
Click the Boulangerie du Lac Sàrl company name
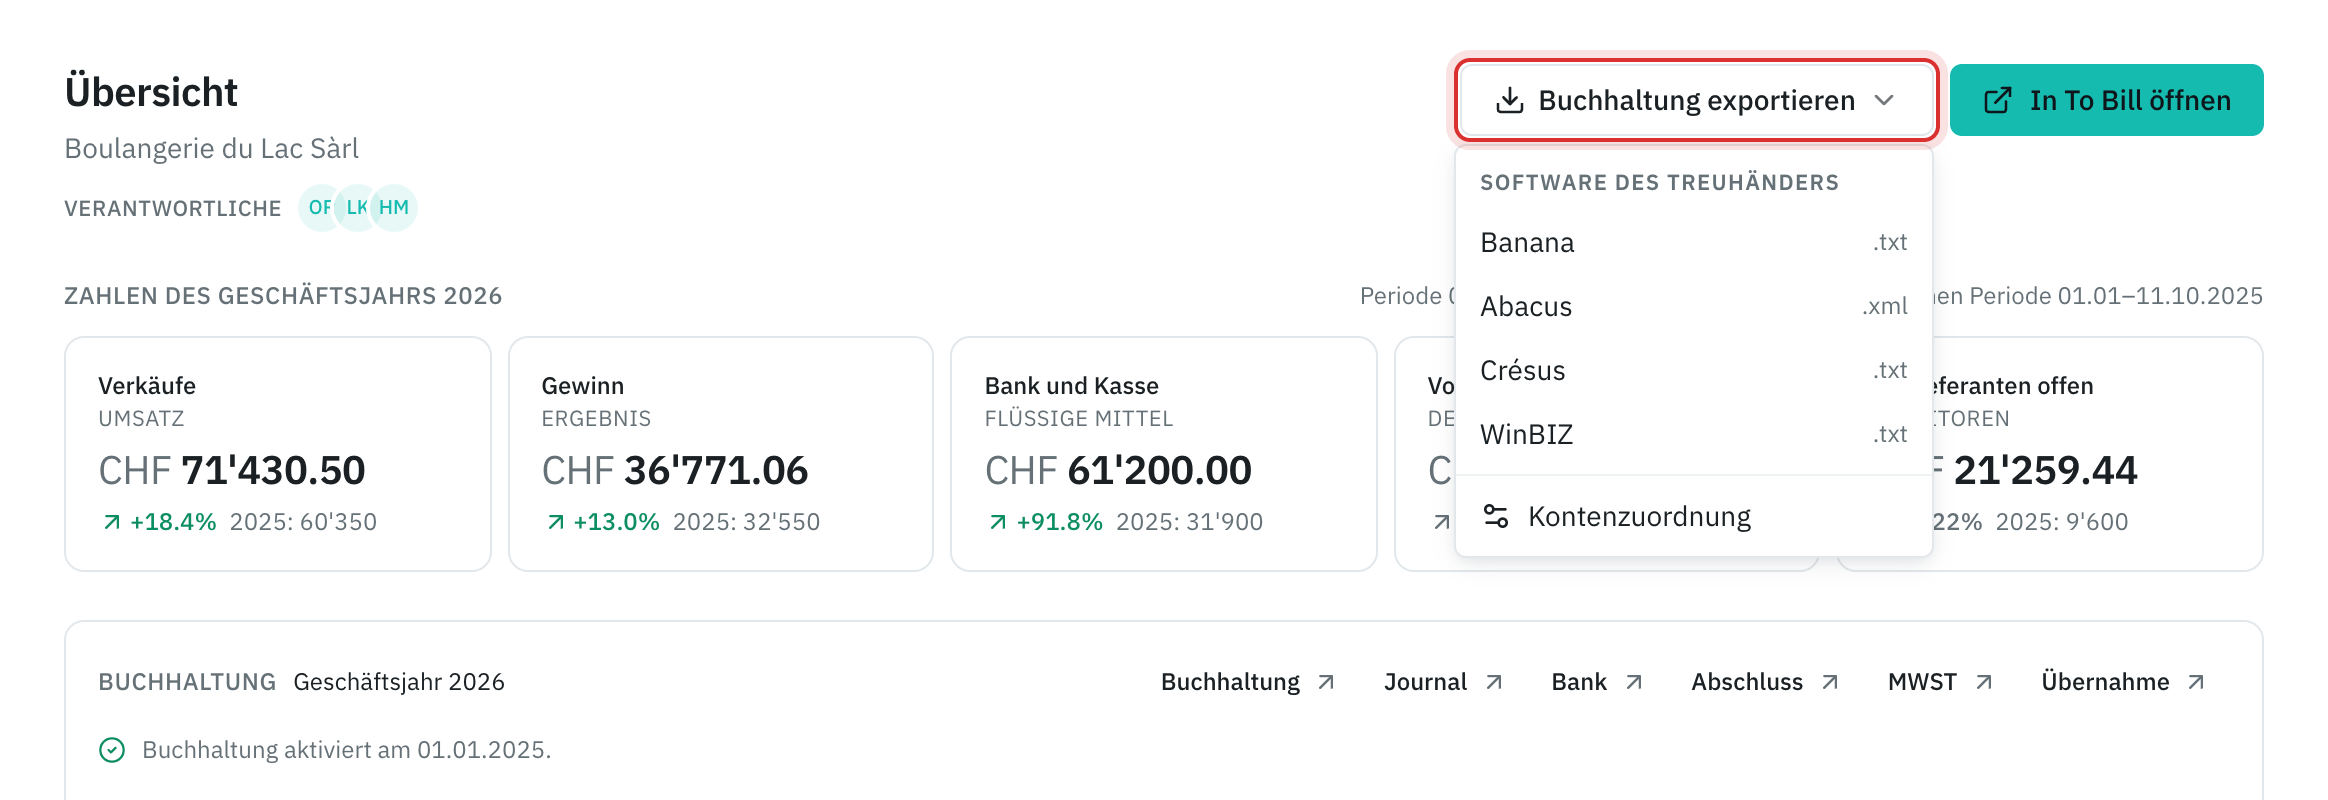(x=212, y=148)
